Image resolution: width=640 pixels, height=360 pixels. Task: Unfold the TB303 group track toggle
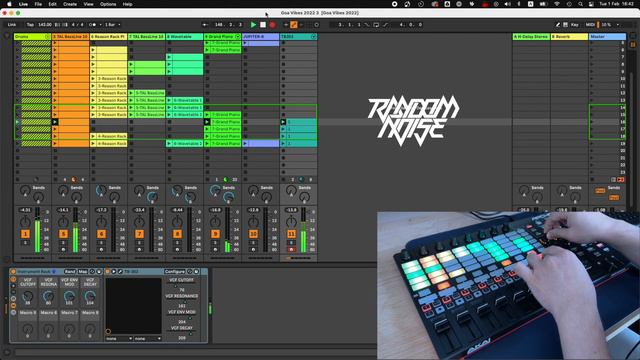point(313,37)
